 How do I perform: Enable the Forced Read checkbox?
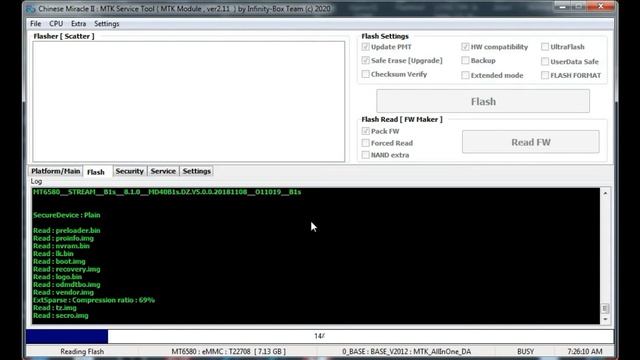[365, 143]
